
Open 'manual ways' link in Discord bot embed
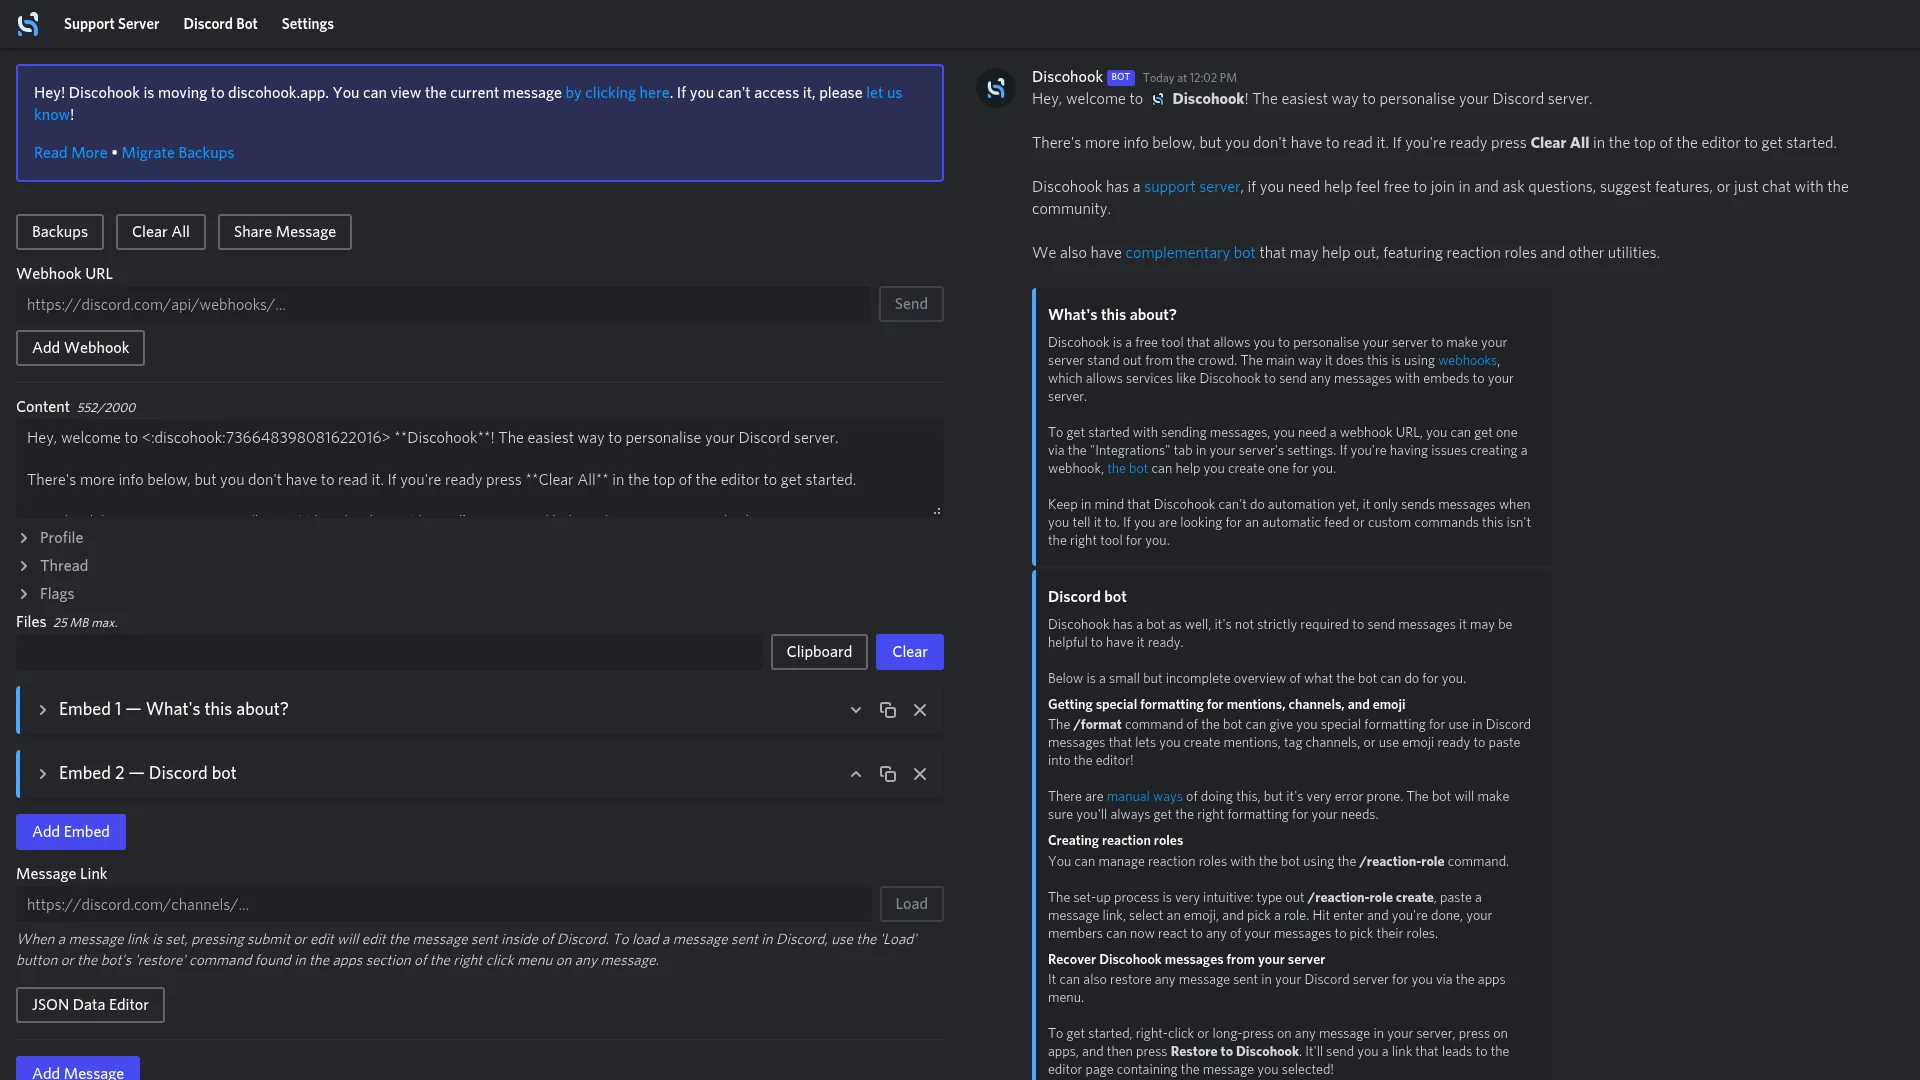[1144, 797]
